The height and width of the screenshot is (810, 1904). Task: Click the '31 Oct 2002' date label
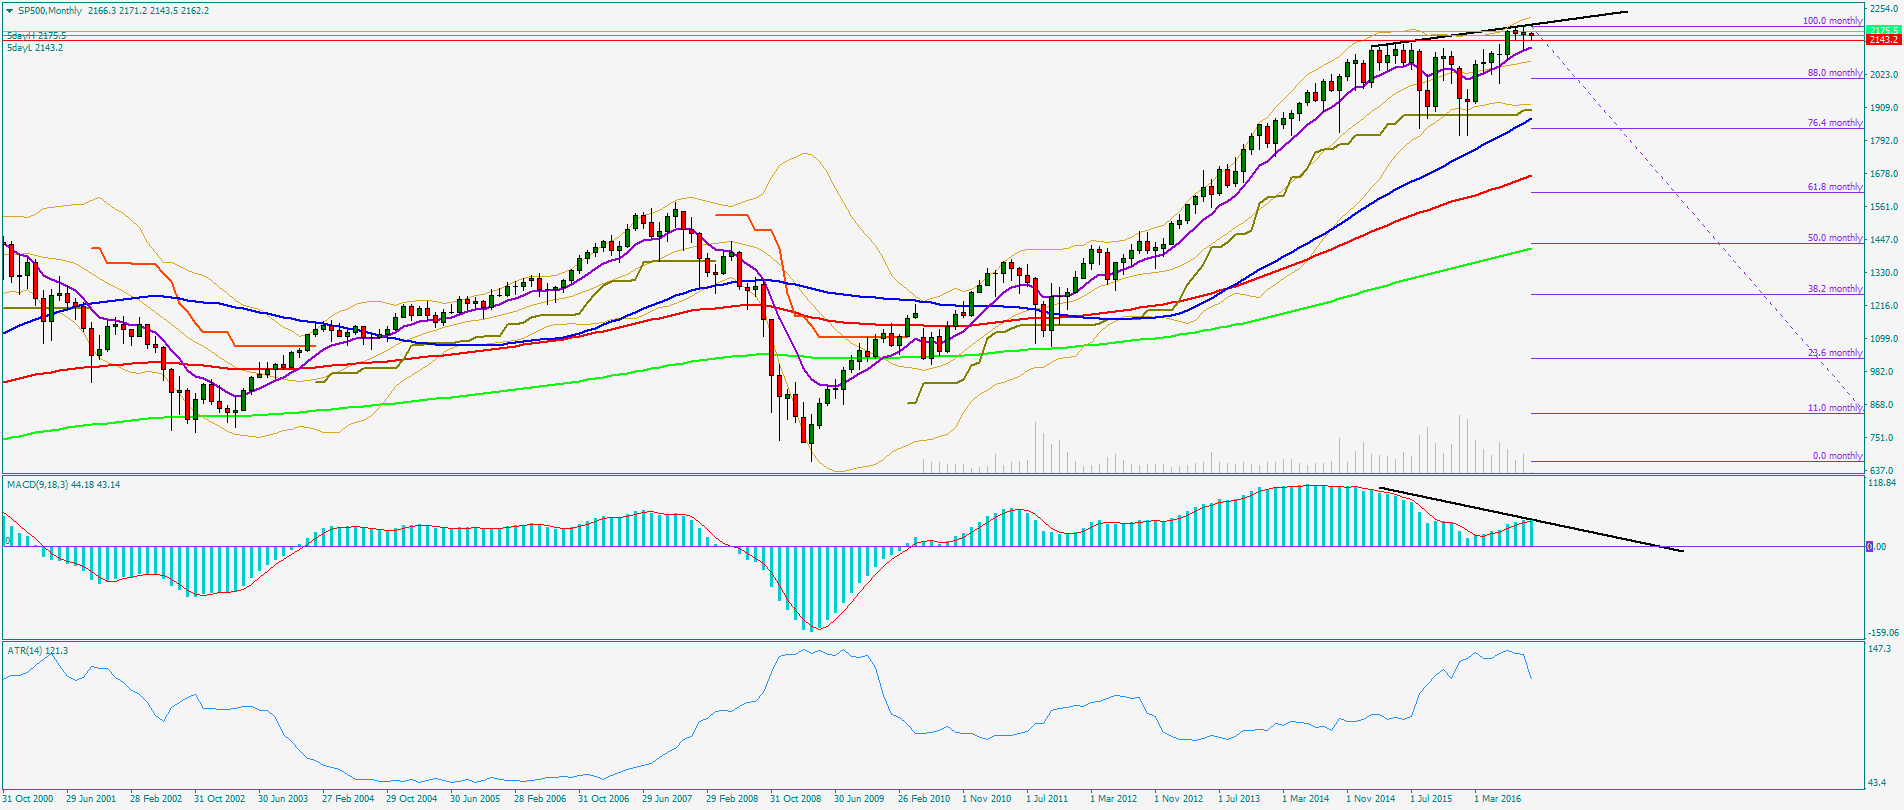[220, 799]
